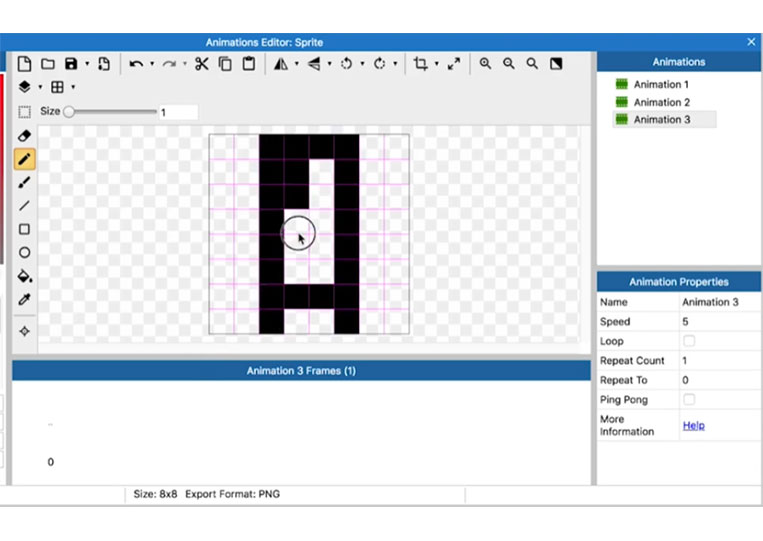Redo the last undone action
Viewport: 763px width, 541px height.
click(169, 64)
